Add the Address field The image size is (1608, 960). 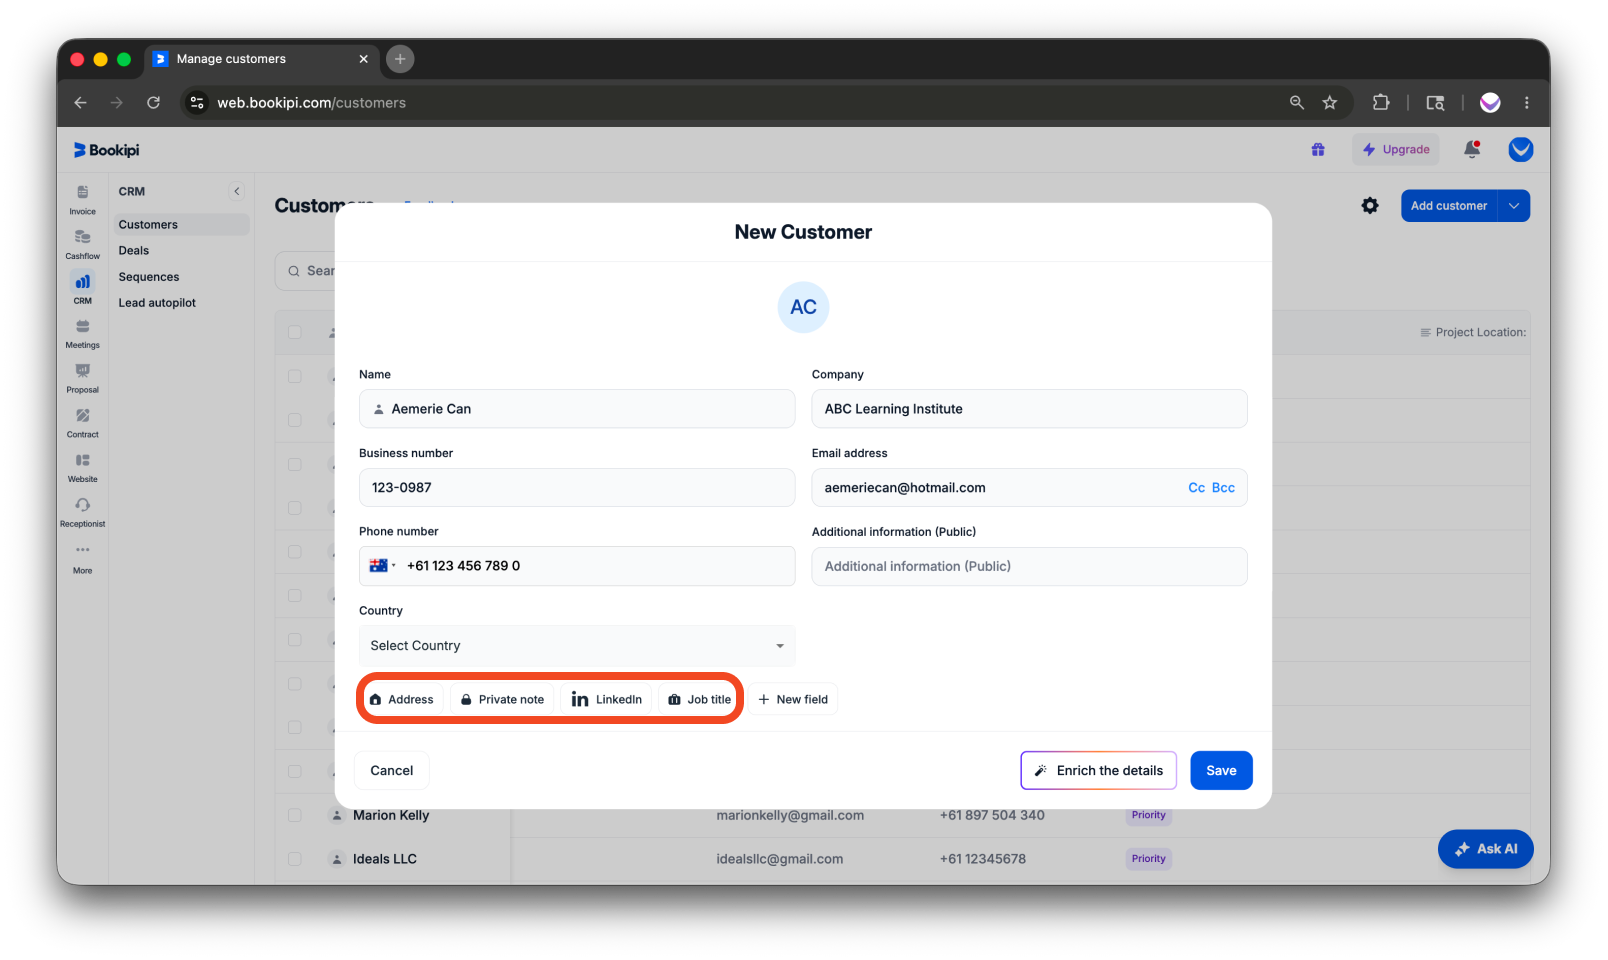(401, 699)
